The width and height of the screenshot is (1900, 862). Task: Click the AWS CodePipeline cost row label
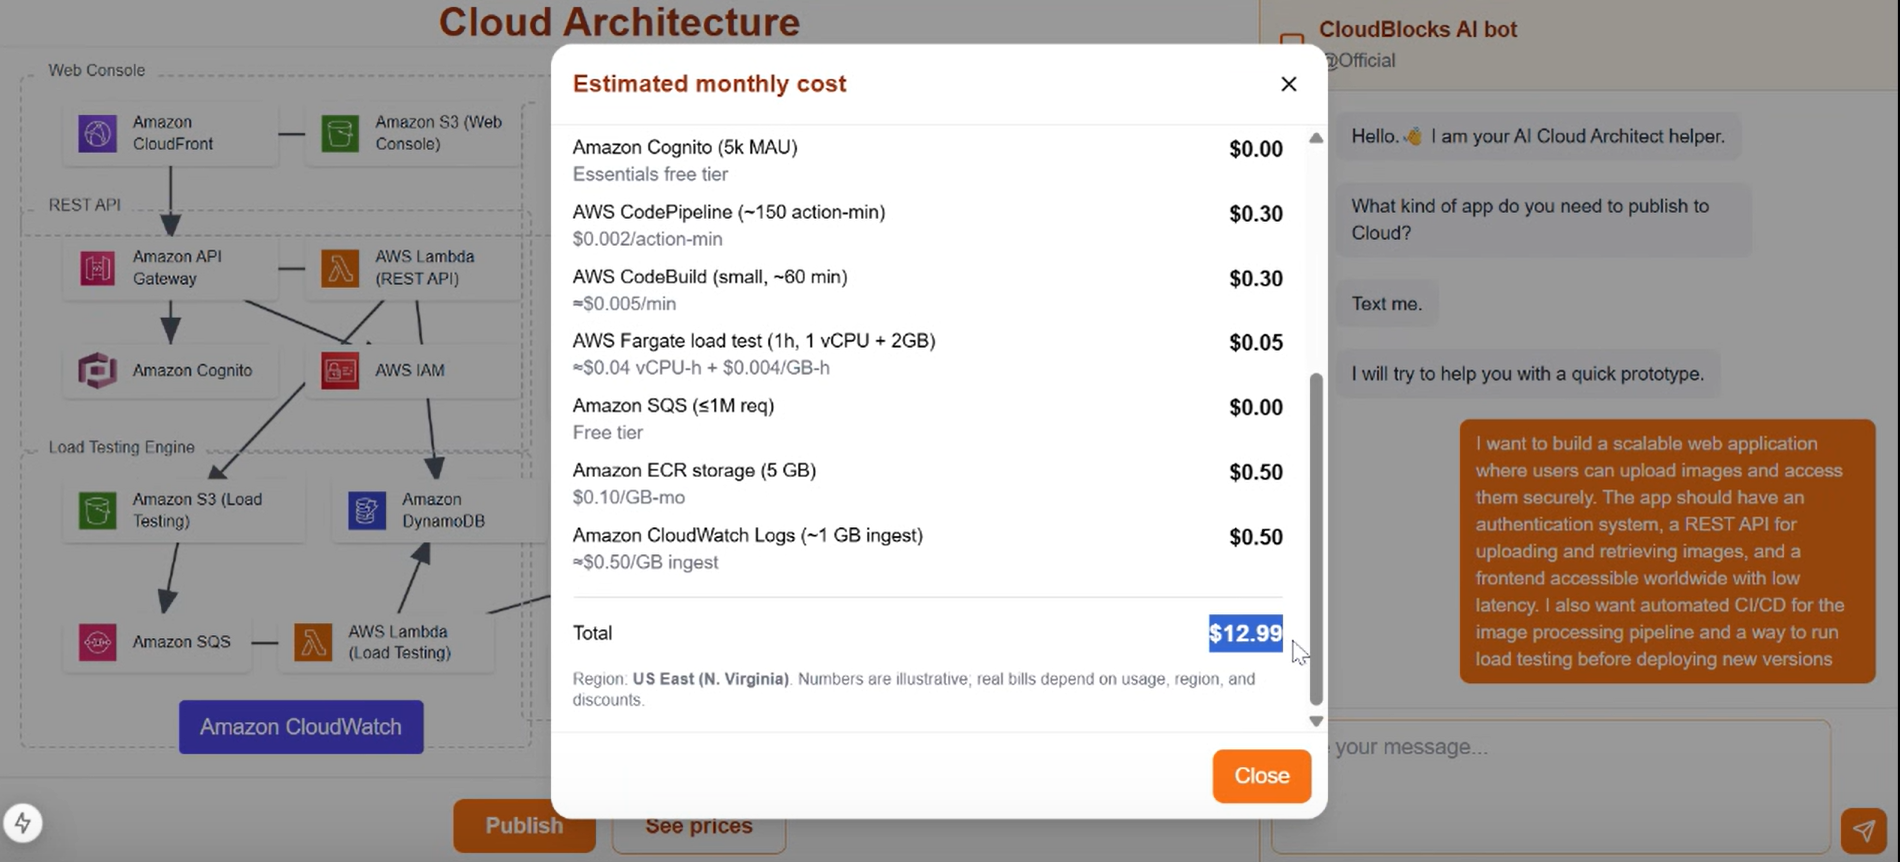click(x=729, y=212)
